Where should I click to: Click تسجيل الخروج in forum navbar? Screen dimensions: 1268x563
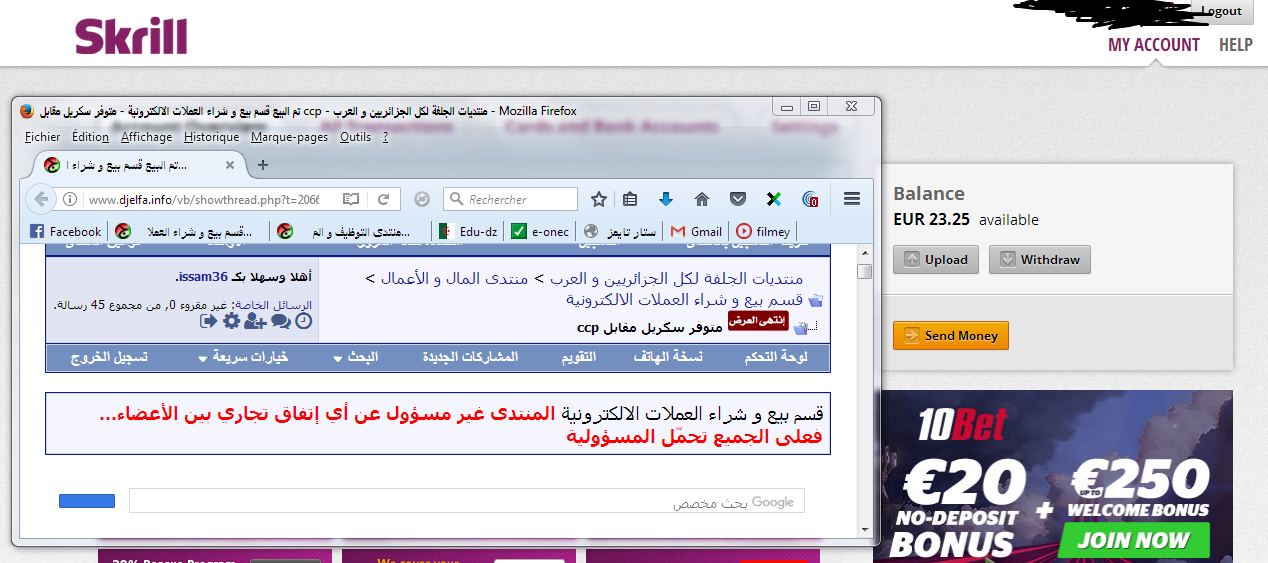pos(109,357)
